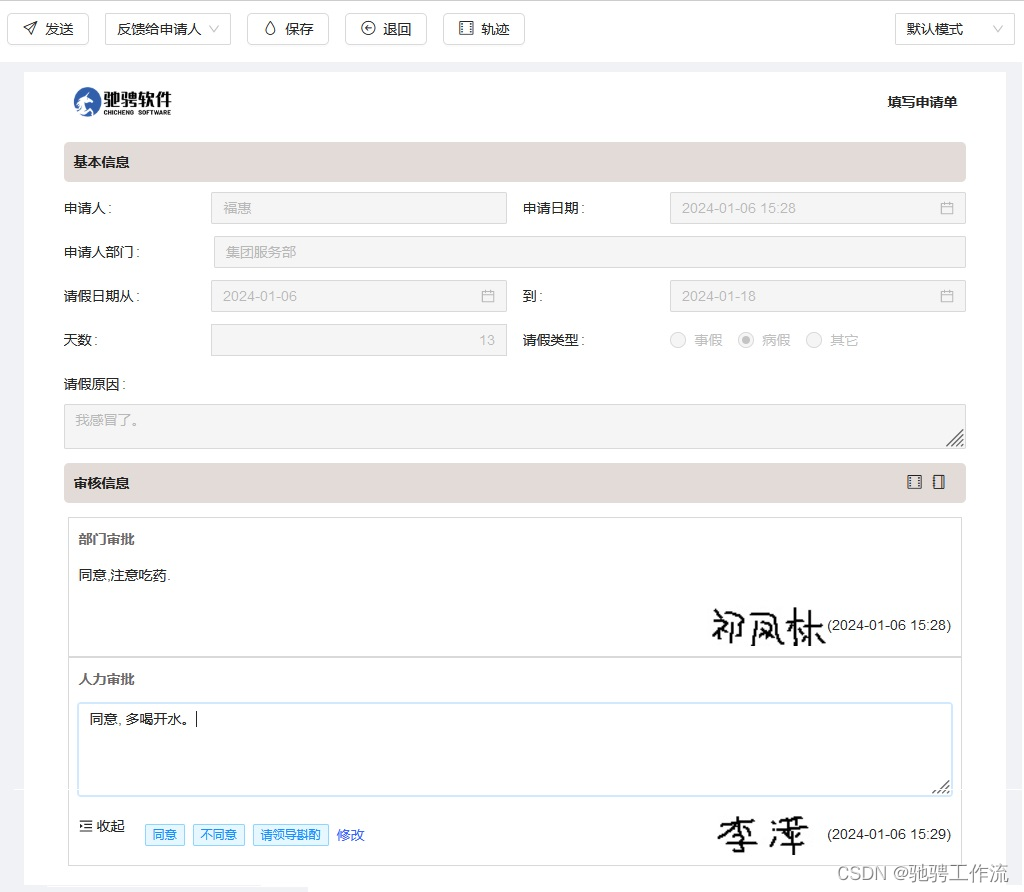Viewport: 1024px width, 892px height.
Task: Open calendar icon in 请假日期从 field
Action: (x=488, y=296)
